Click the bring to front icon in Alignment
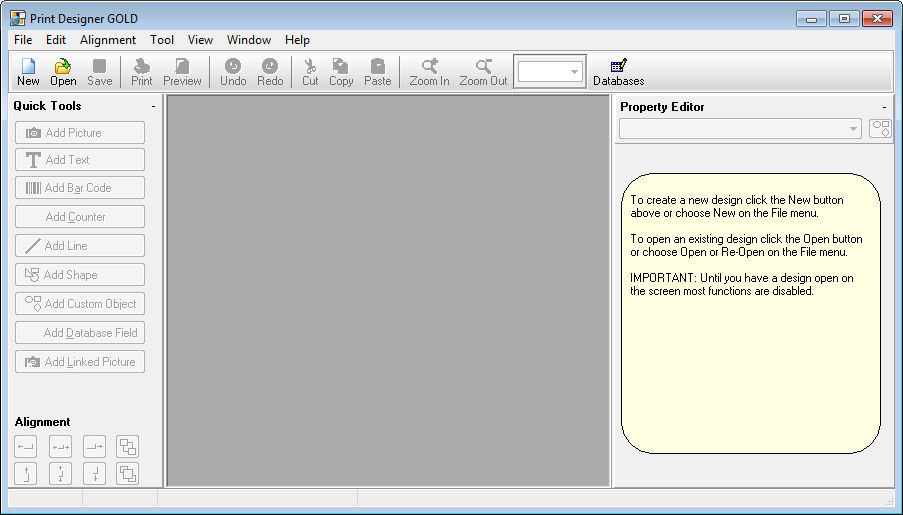 [x=128, y=446]
